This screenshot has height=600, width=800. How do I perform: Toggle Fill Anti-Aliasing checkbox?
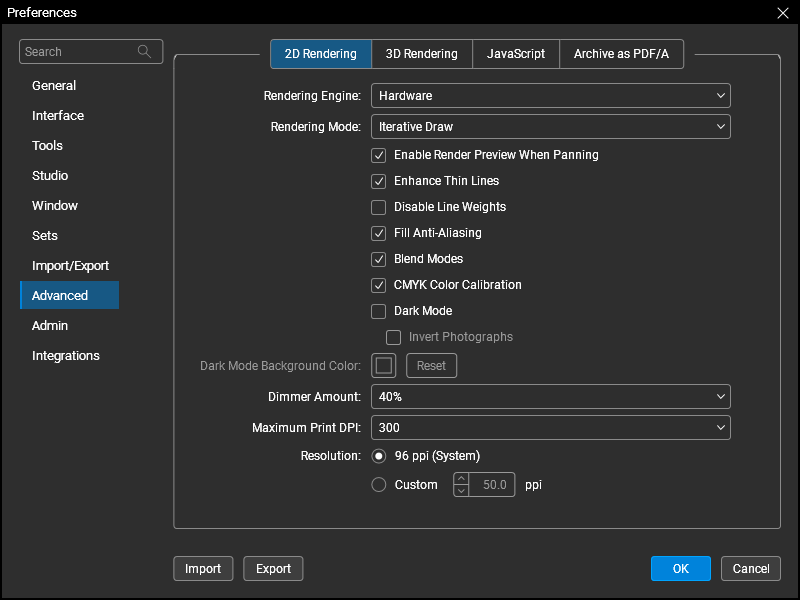point(379,233)
